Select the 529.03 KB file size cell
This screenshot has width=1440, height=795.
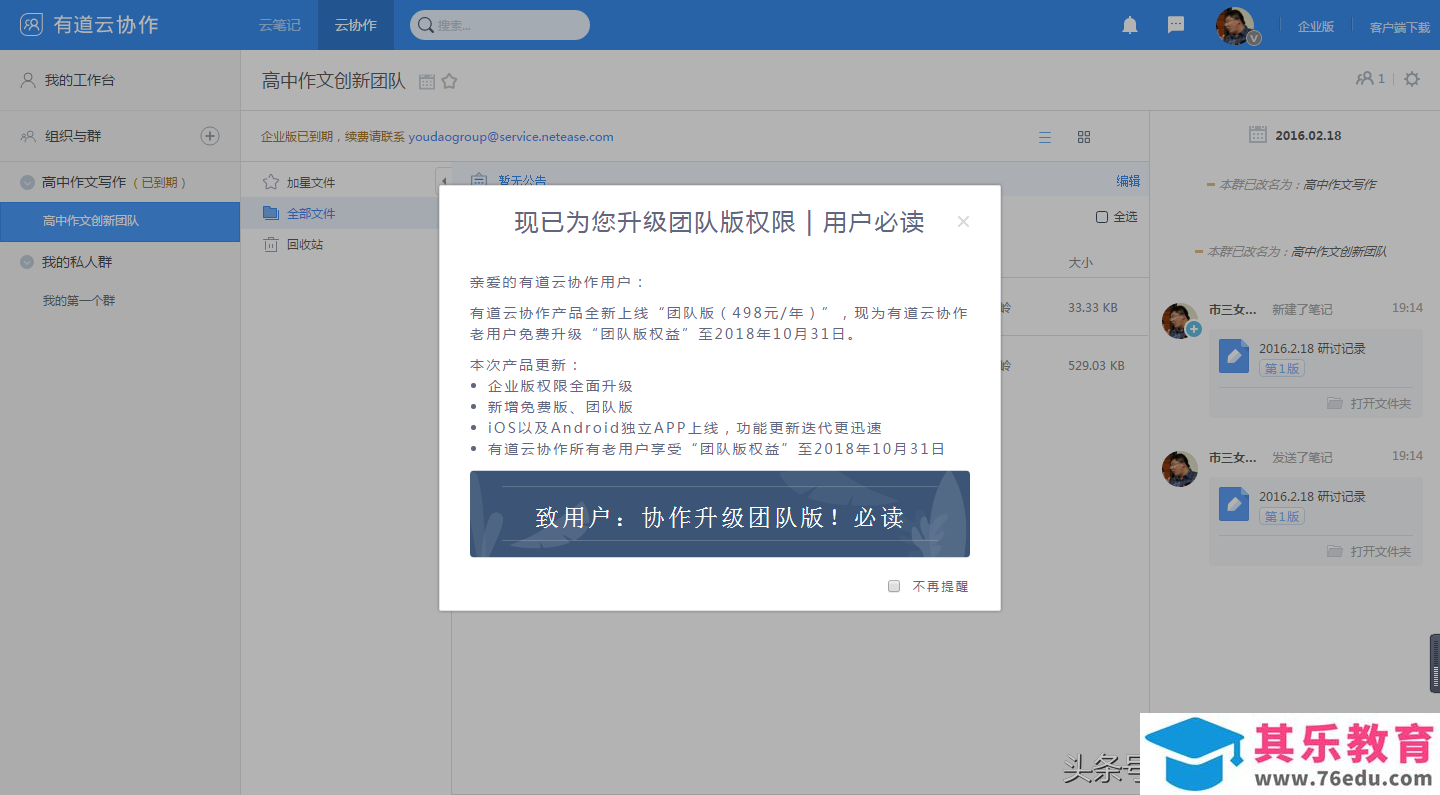(1096, 366)
